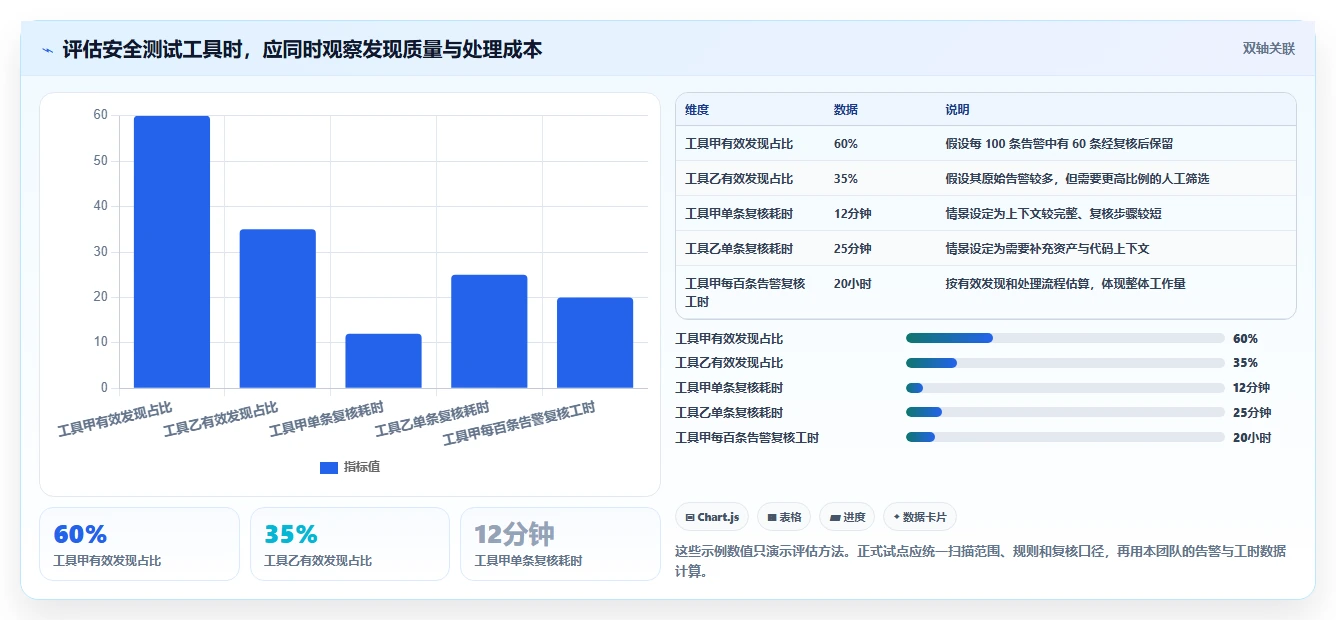
Task: Click the y-axis label 30
Action: pyautogui.click(x=101, y=251)
